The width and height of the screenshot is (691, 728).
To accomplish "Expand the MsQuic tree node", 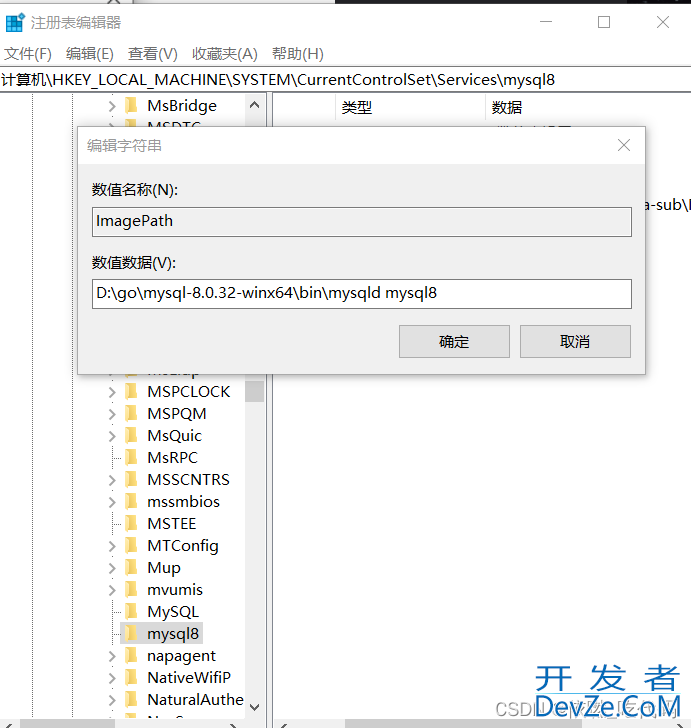I will tap(112, 436).
